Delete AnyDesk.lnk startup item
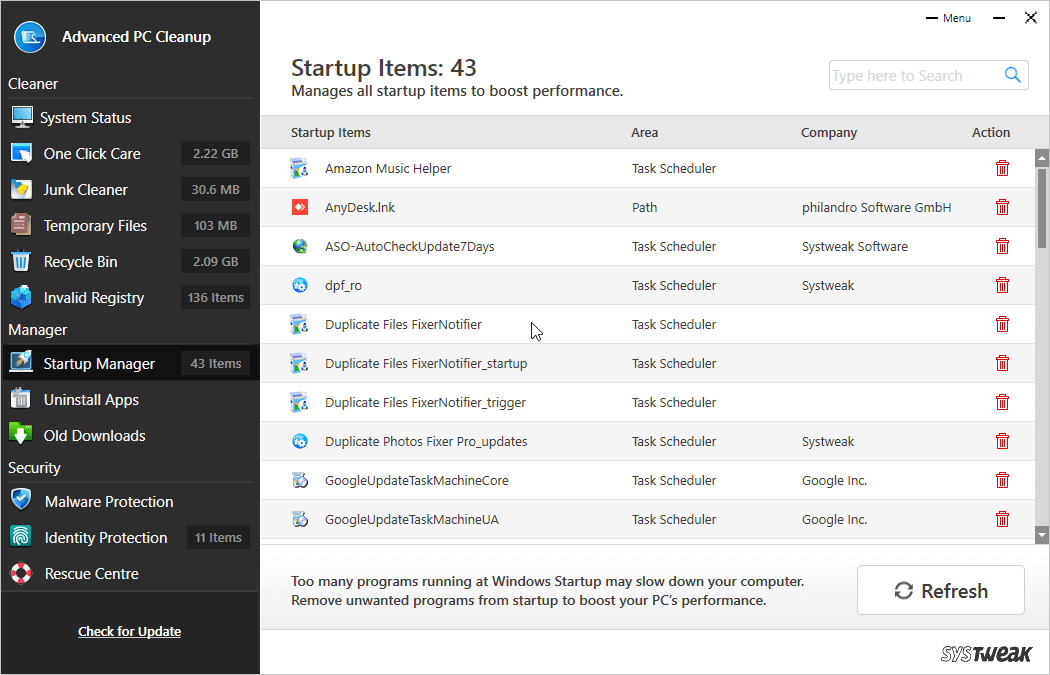The image size is (1050, 675). click(x=1002, y=207)
